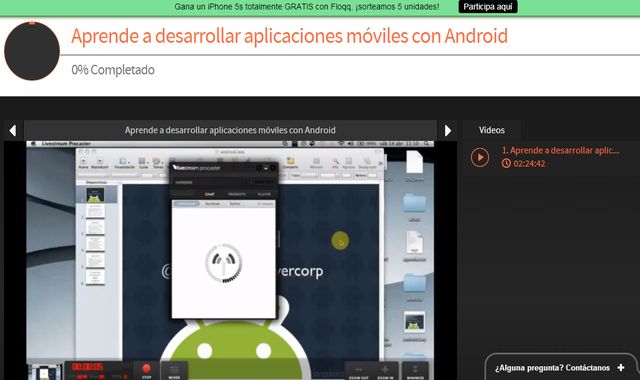Open the Videos tab
This screenshot has width=640, height=380.
491,130
